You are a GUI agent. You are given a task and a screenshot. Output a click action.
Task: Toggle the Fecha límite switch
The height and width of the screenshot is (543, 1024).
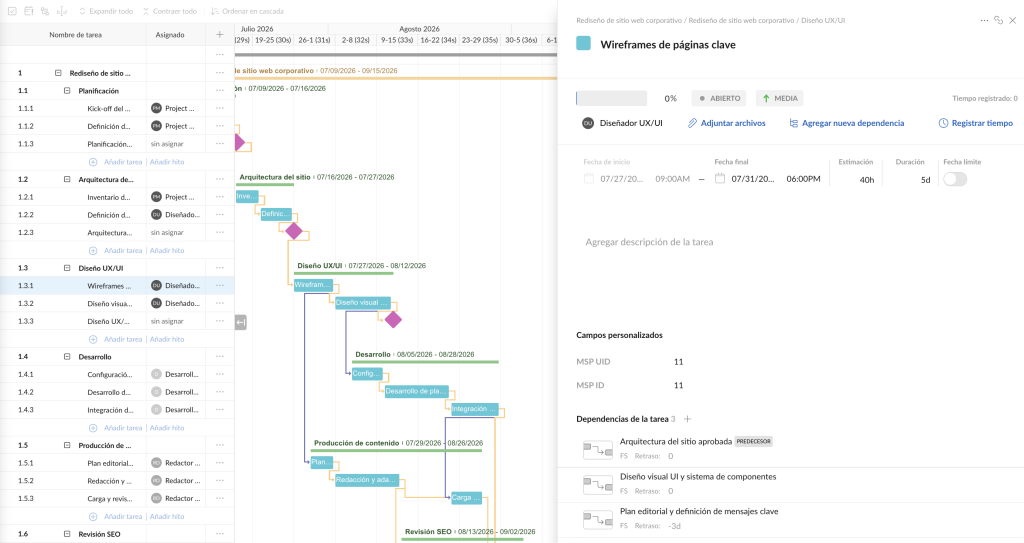[x=955, y=179]
